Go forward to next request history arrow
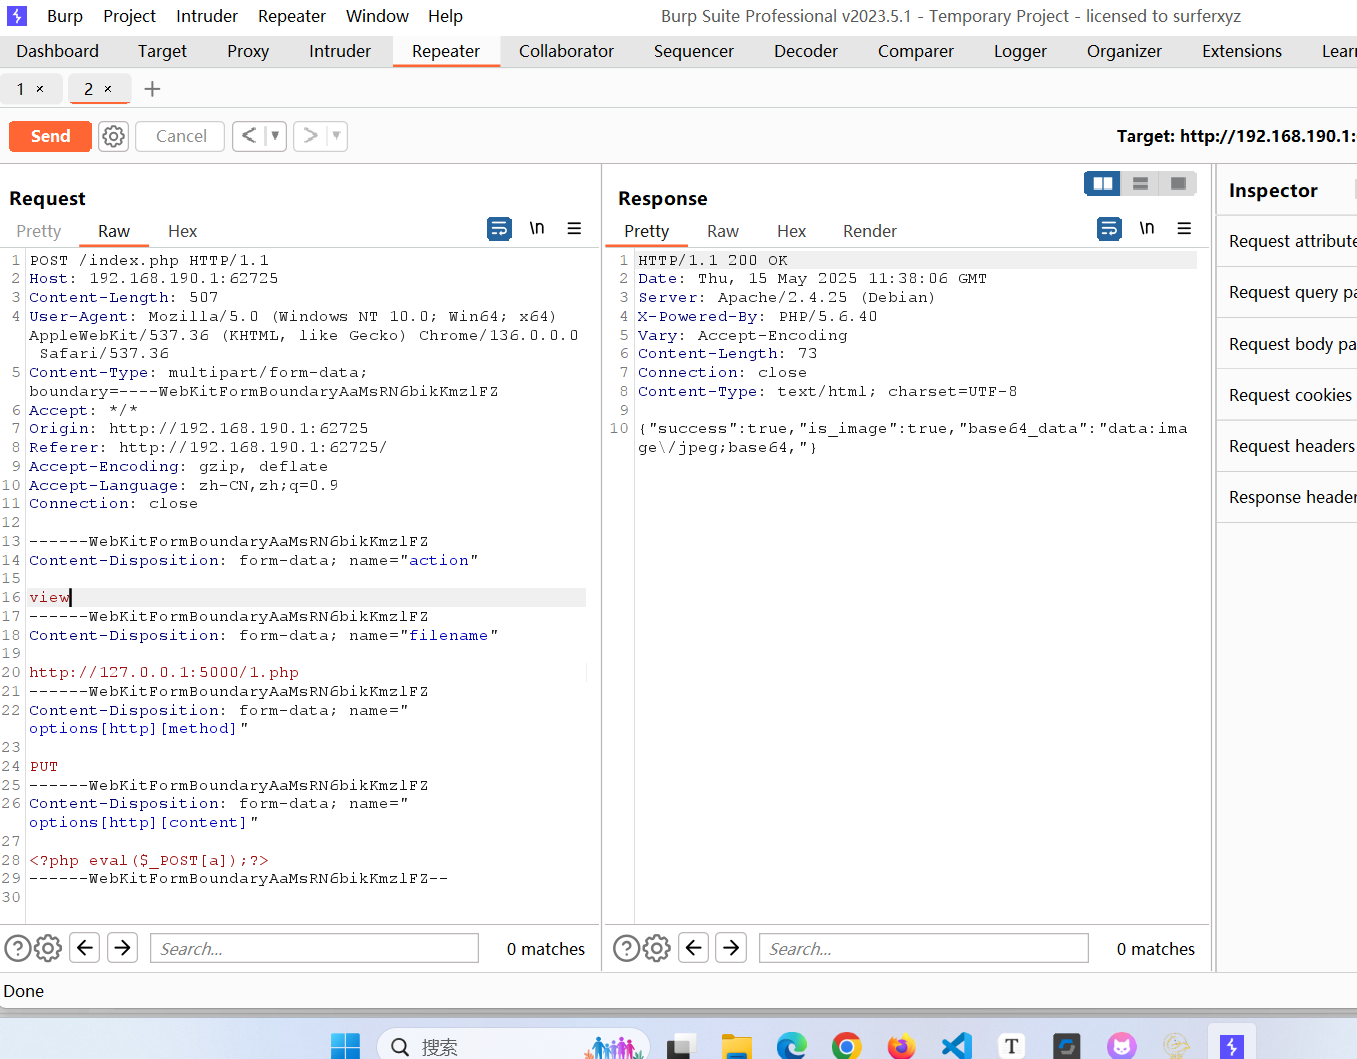The height and width of the screenshot is (1059, 1357). [310, 135]
